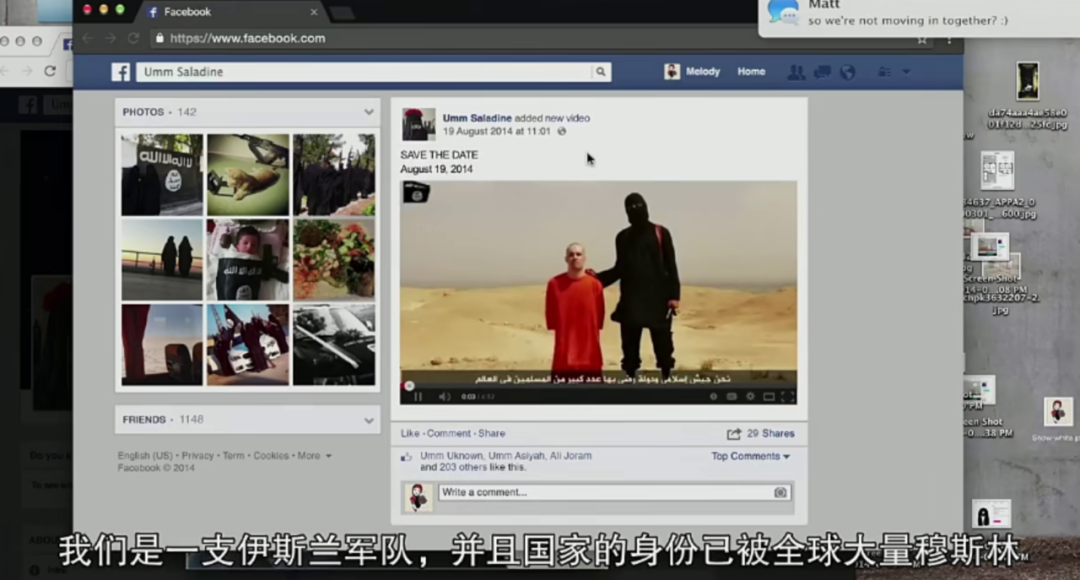Open the Top Comments dropdown
Viewport: 1080px width, 580px height.
pyautogui.click(x=750, y=456)
